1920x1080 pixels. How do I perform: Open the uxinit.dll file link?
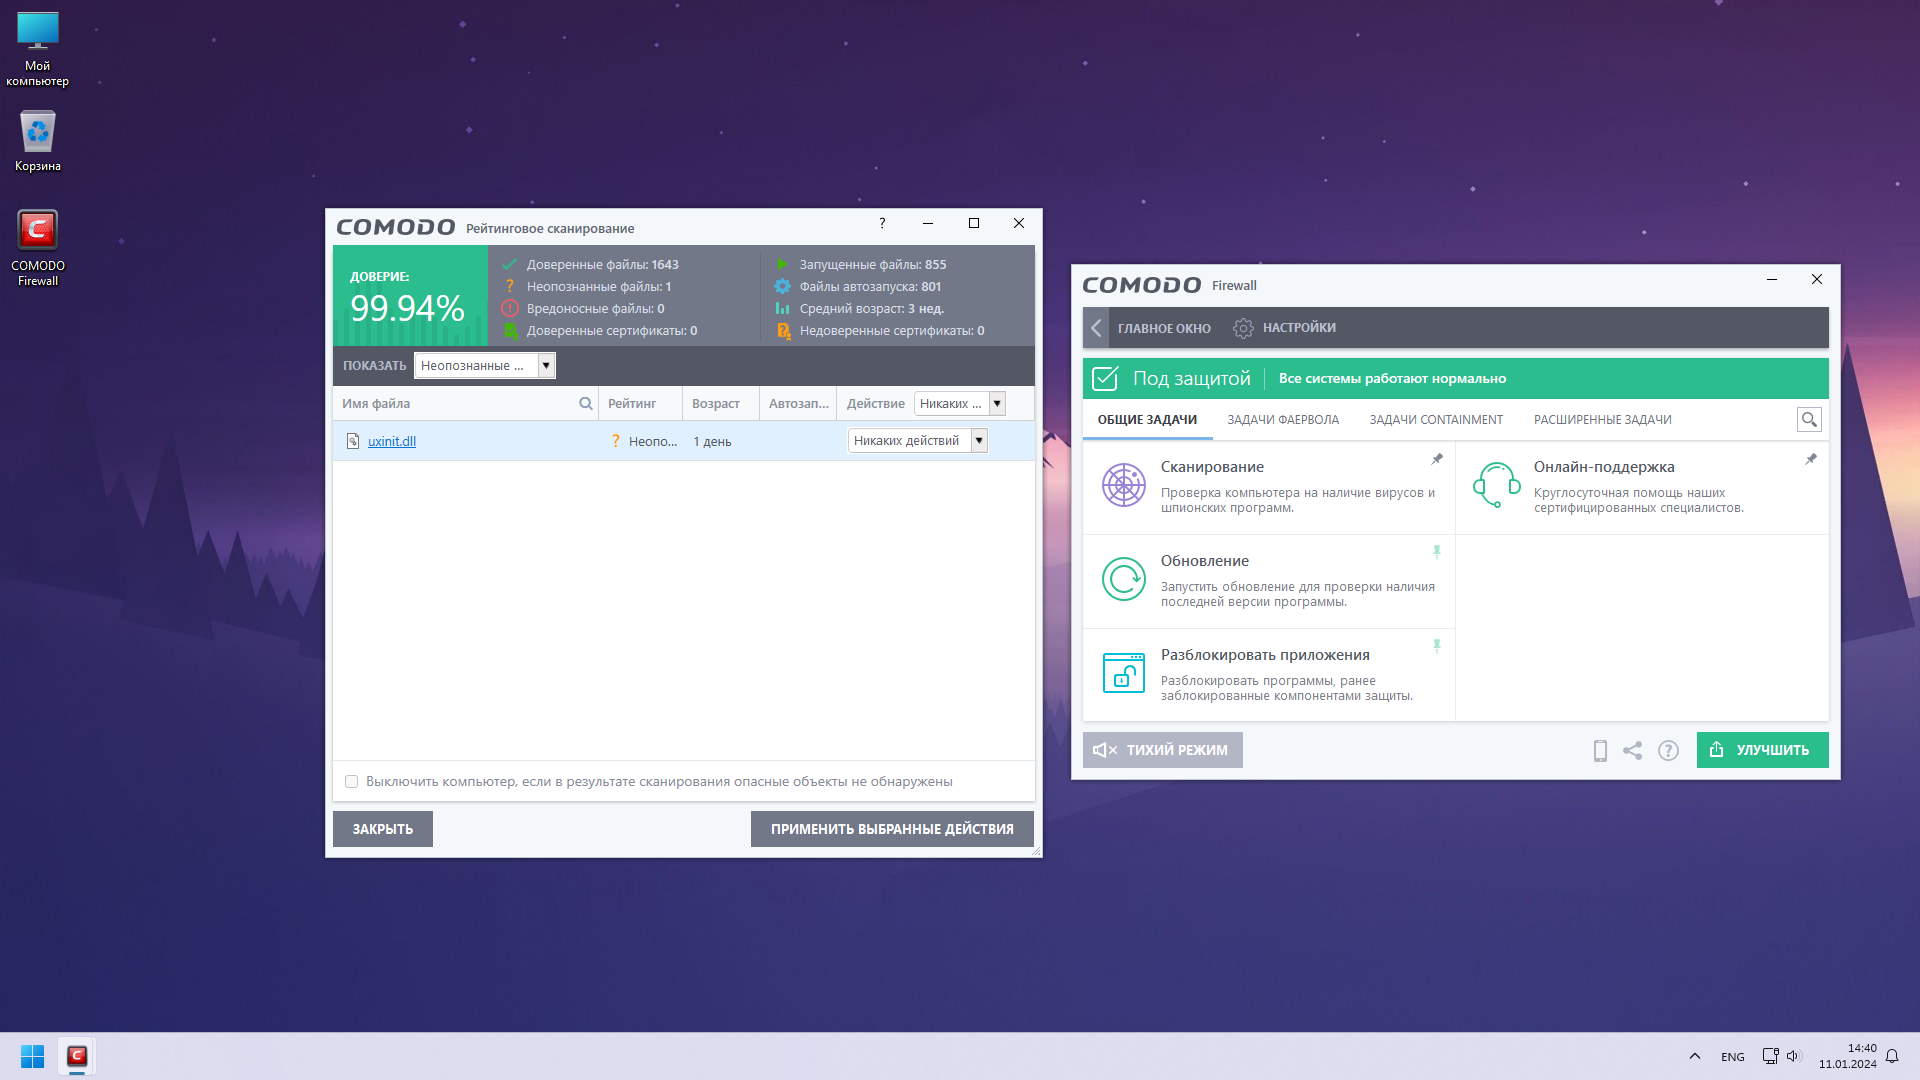[x=391, y=441]
